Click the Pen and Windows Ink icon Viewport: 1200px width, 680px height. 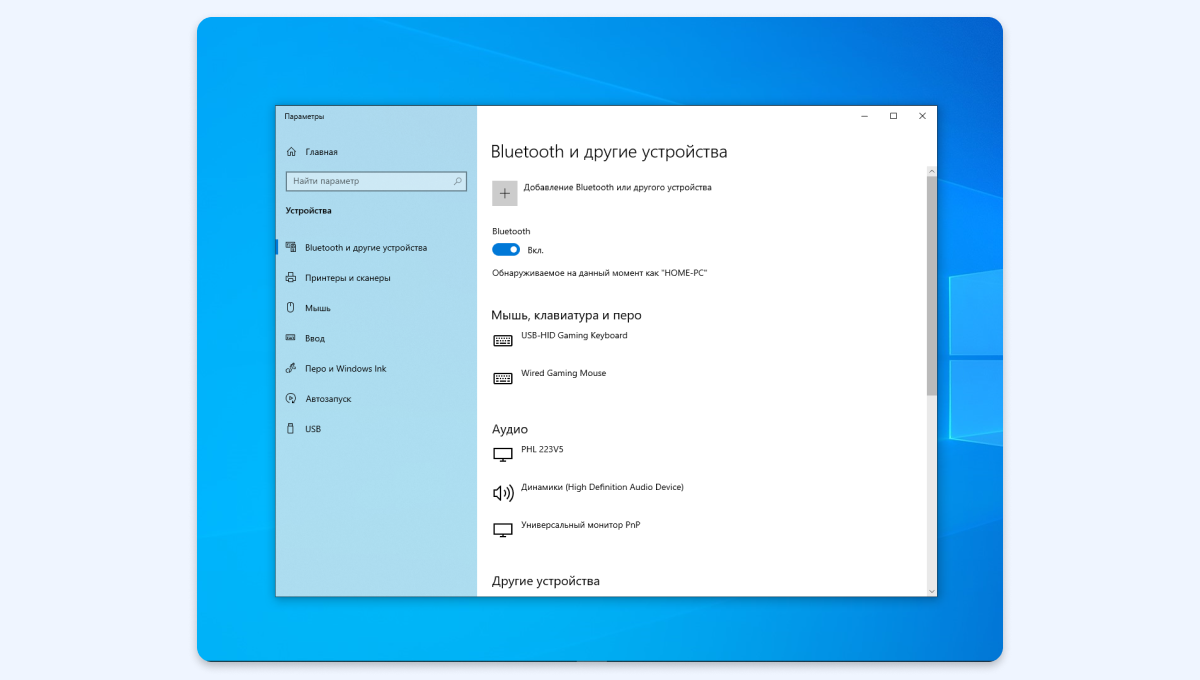tap(291, 368)
